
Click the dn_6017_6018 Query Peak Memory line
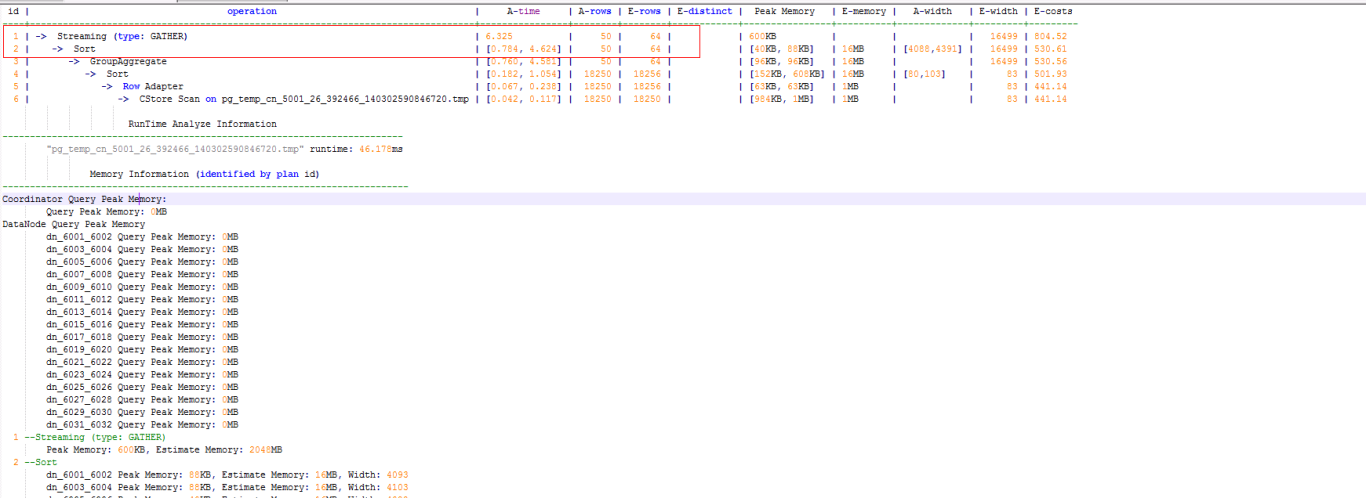(142, 337)
